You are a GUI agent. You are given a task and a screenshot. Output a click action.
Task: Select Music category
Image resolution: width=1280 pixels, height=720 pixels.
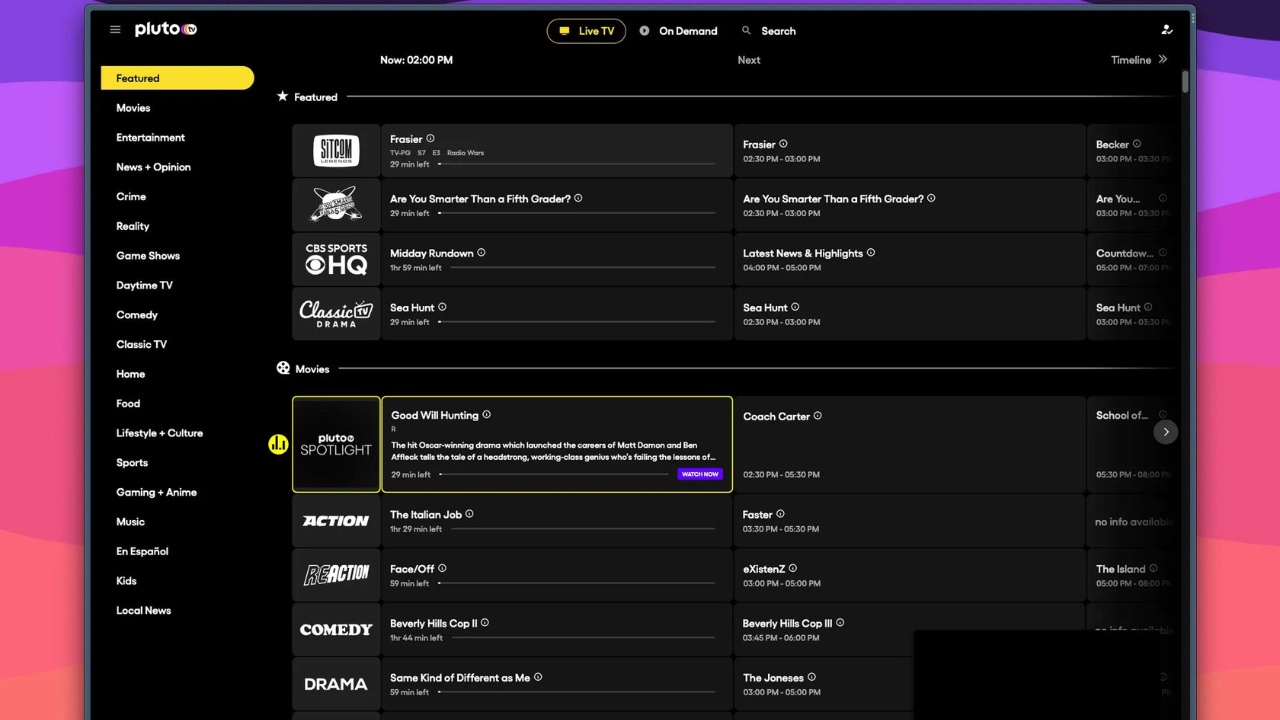pyautogui.click(x=130, y=521)
